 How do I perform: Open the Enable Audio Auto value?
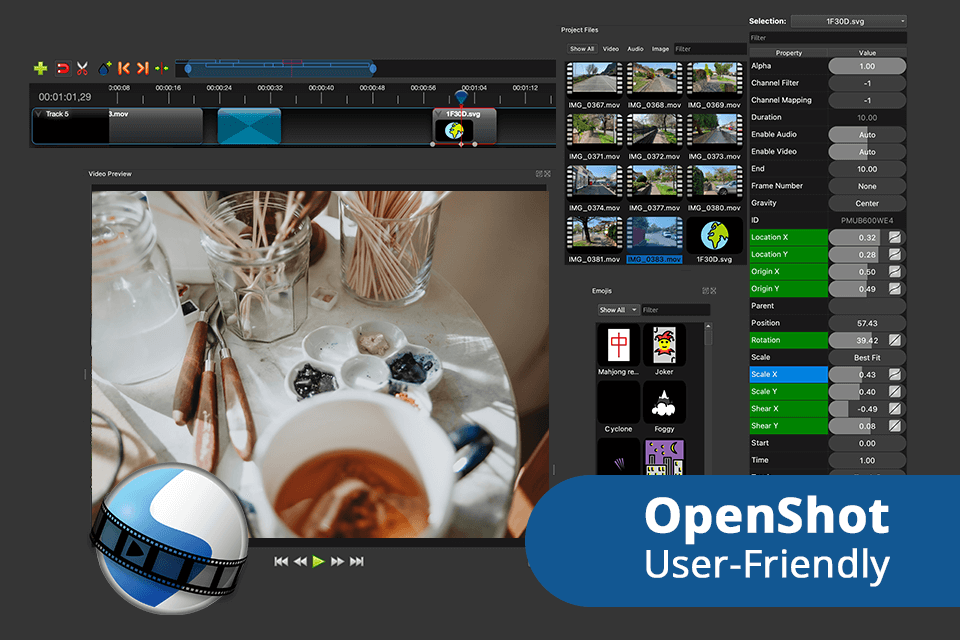[x=867, y=134]
